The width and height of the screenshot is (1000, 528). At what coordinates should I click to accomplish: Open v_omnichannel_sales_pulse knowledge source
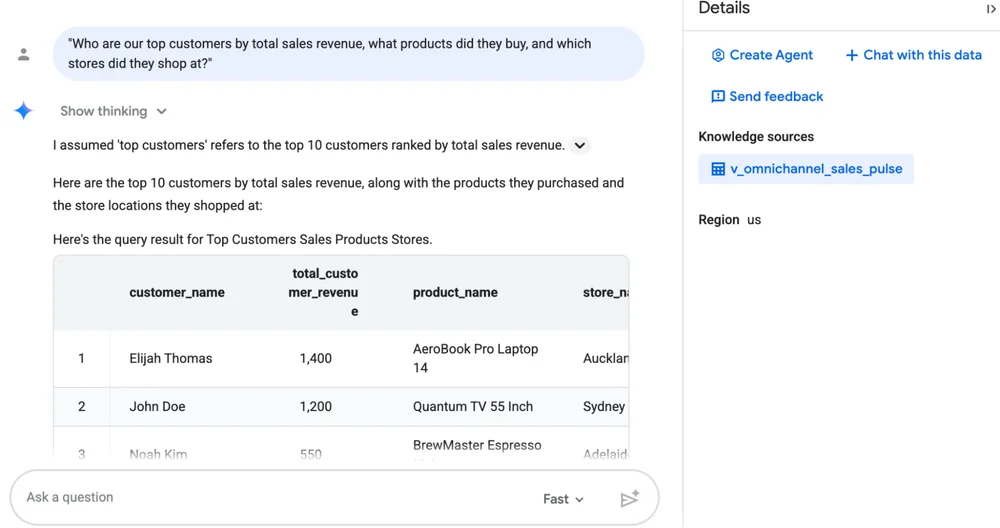click(806, 169)
